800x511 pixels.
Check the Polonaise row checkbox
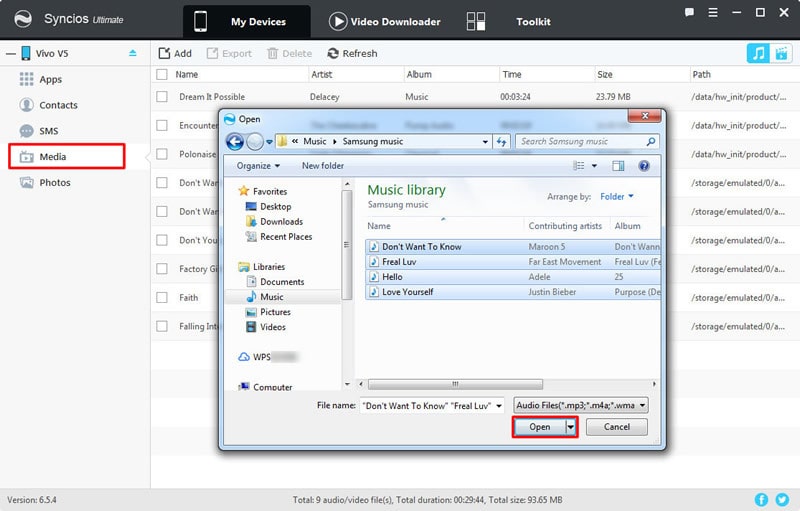tap(162, 154)
